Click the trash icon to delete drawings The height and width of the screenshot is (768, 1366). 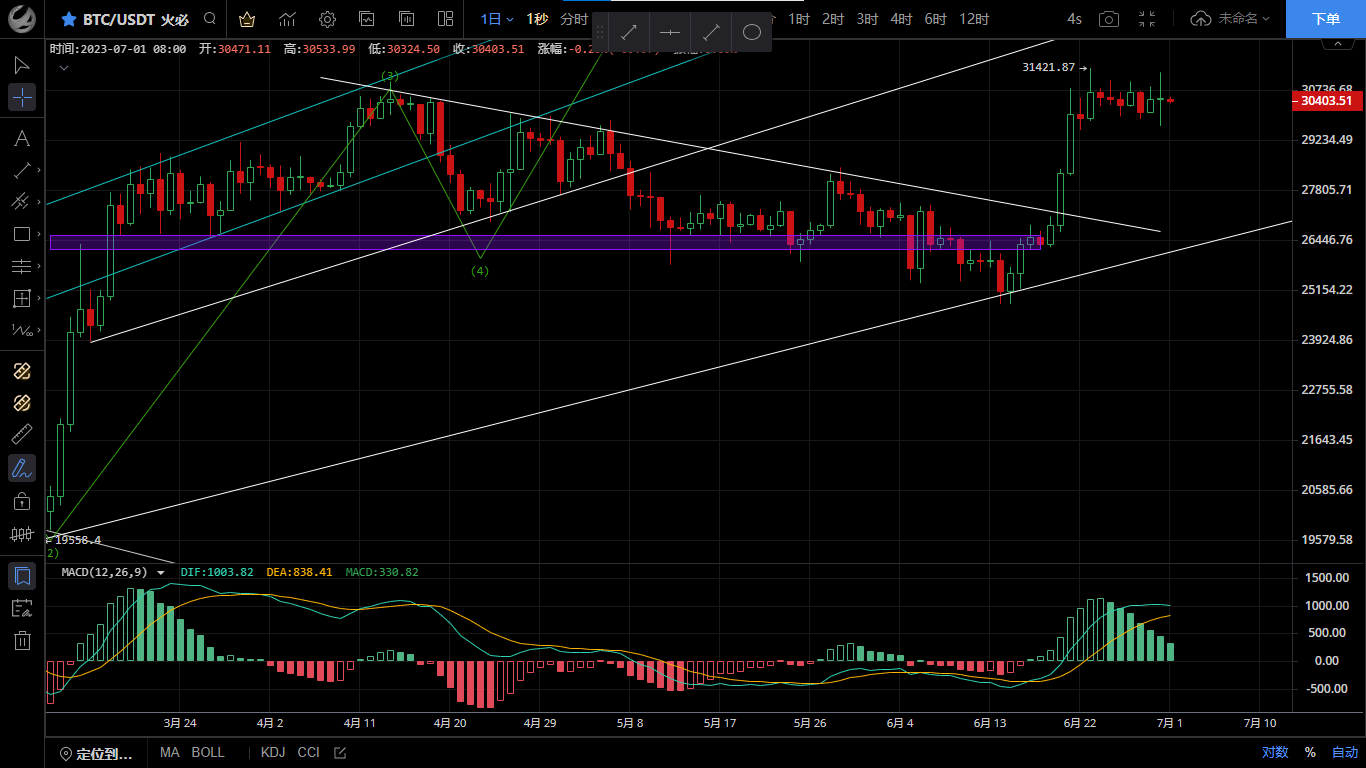coord(22,641)
